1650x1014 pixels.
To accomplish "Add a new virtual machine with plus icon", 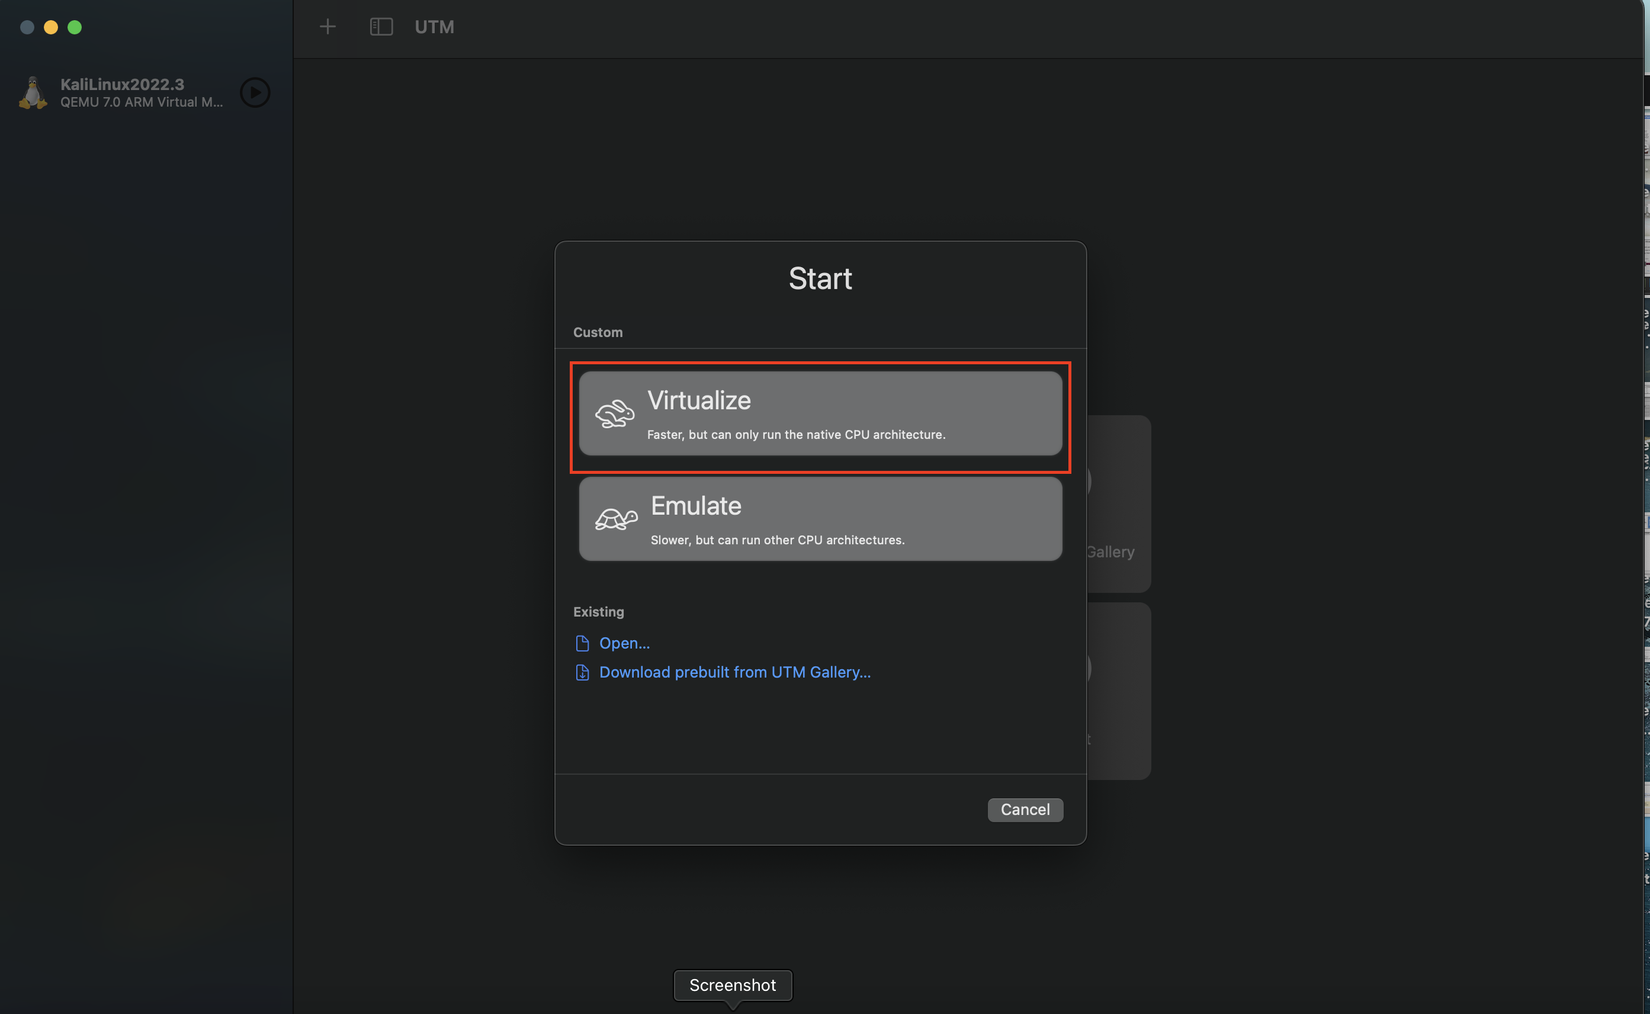I will pos(328,27).
